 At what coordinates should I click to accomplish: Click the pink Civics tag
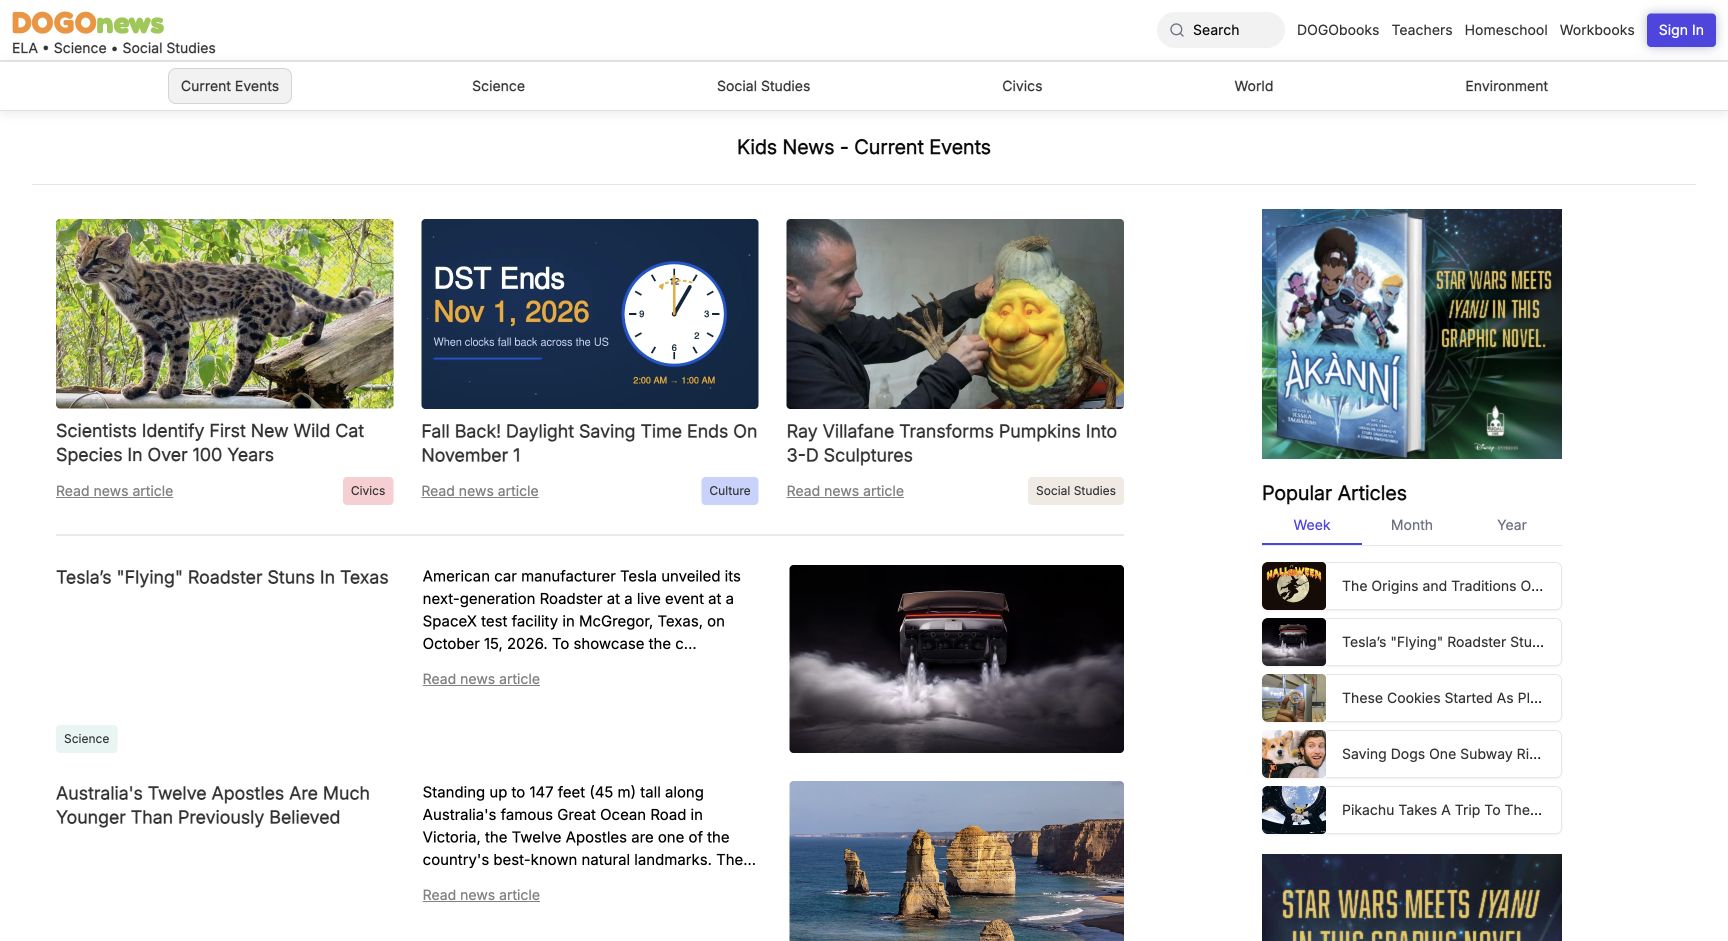coord(368,491)
